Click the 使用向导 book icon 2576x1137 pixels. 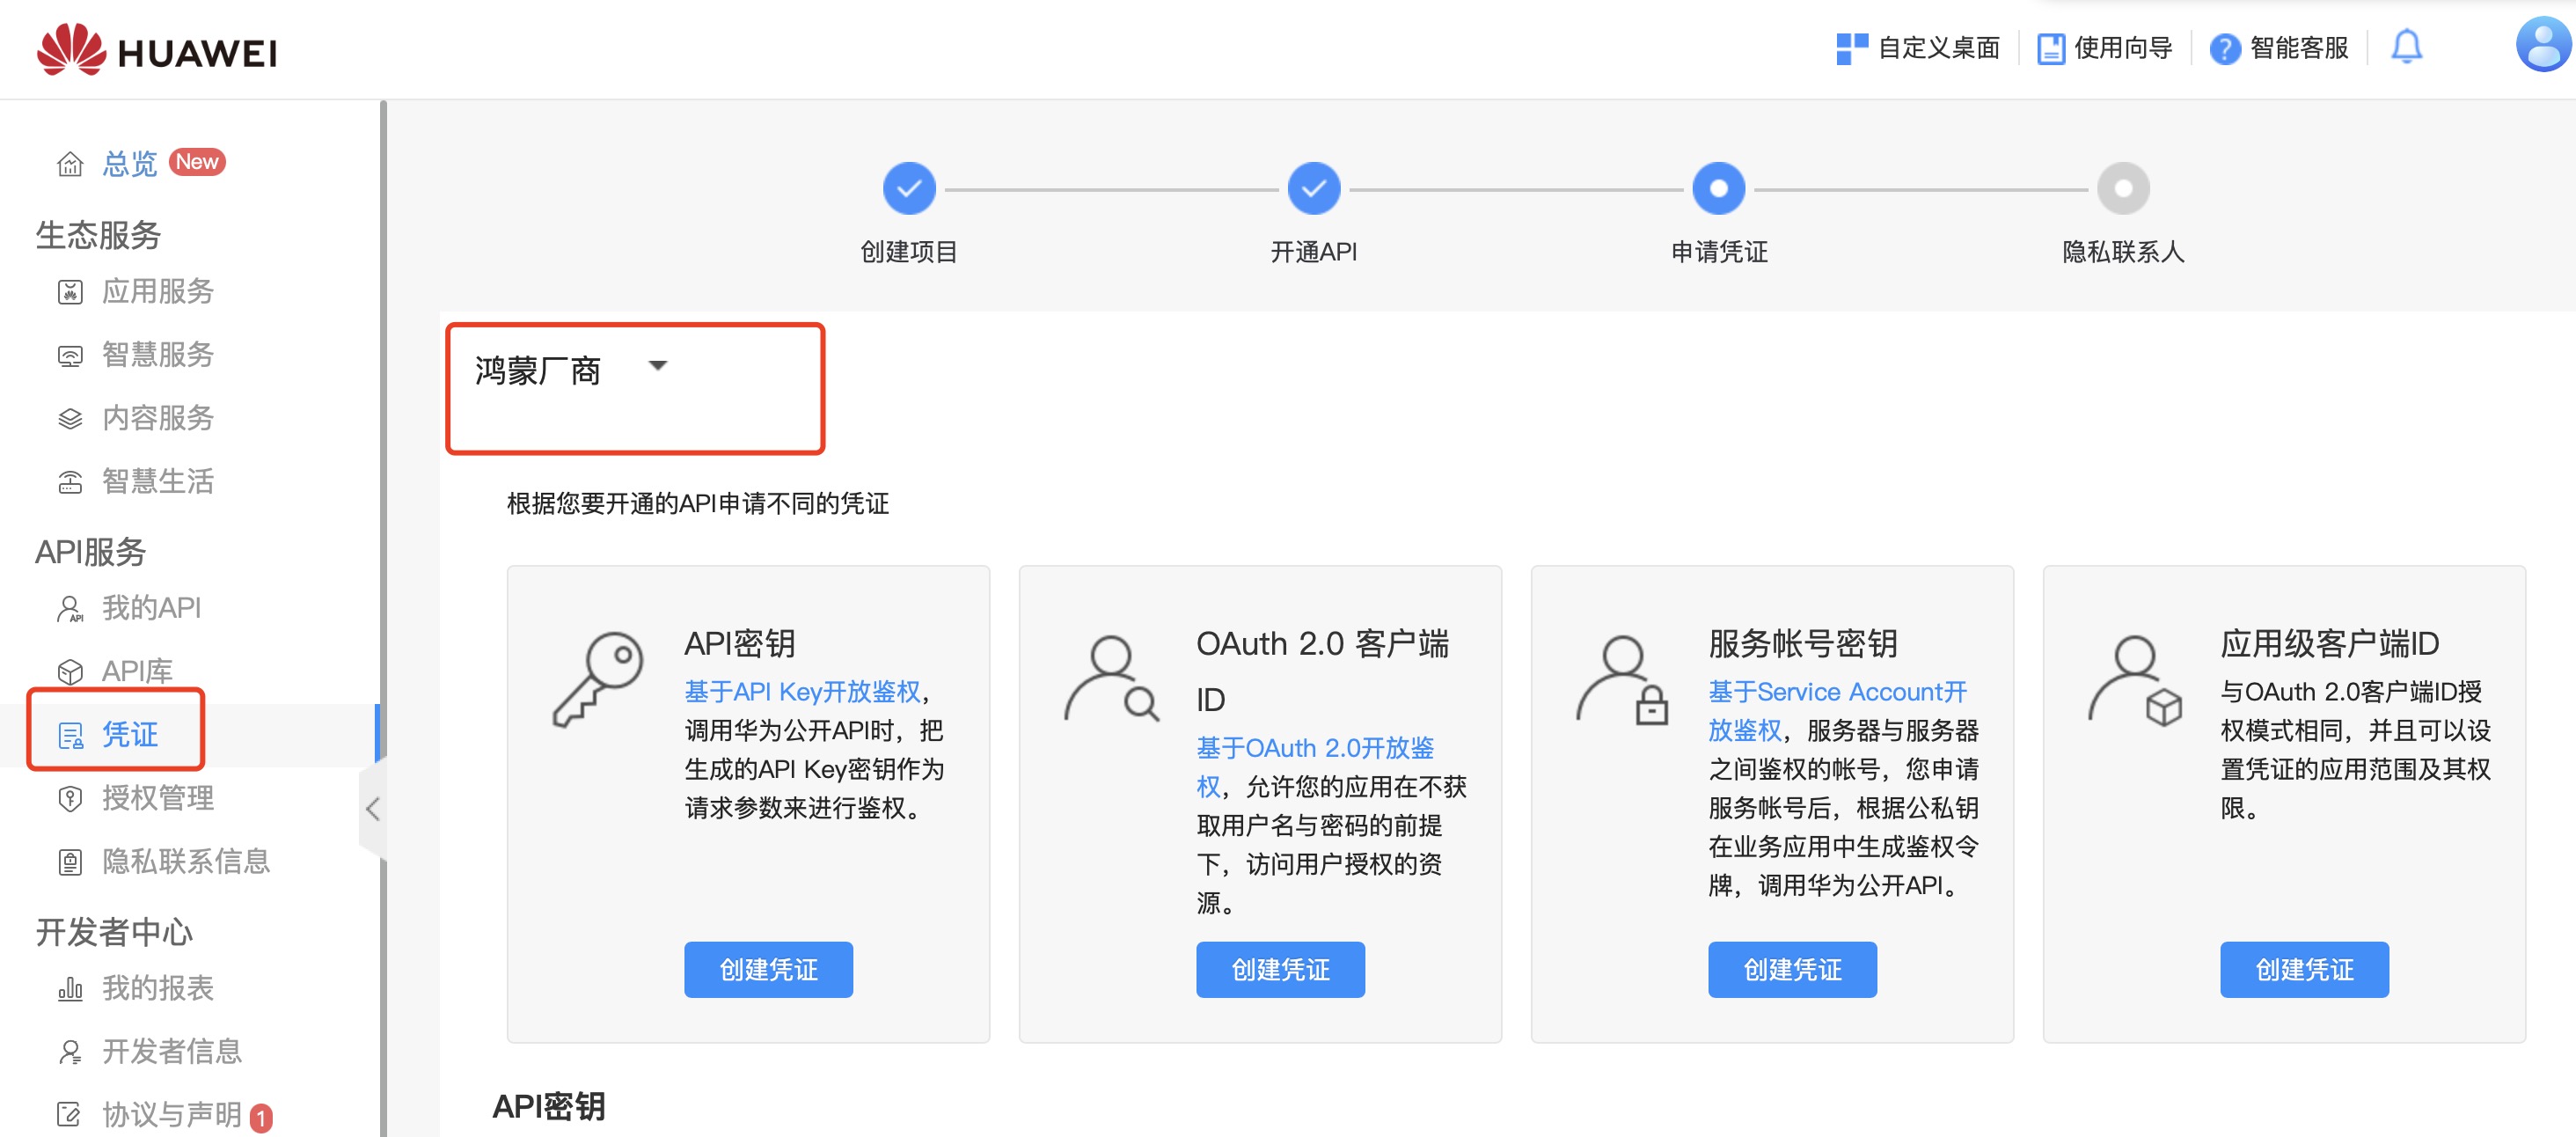(2051, 48)
